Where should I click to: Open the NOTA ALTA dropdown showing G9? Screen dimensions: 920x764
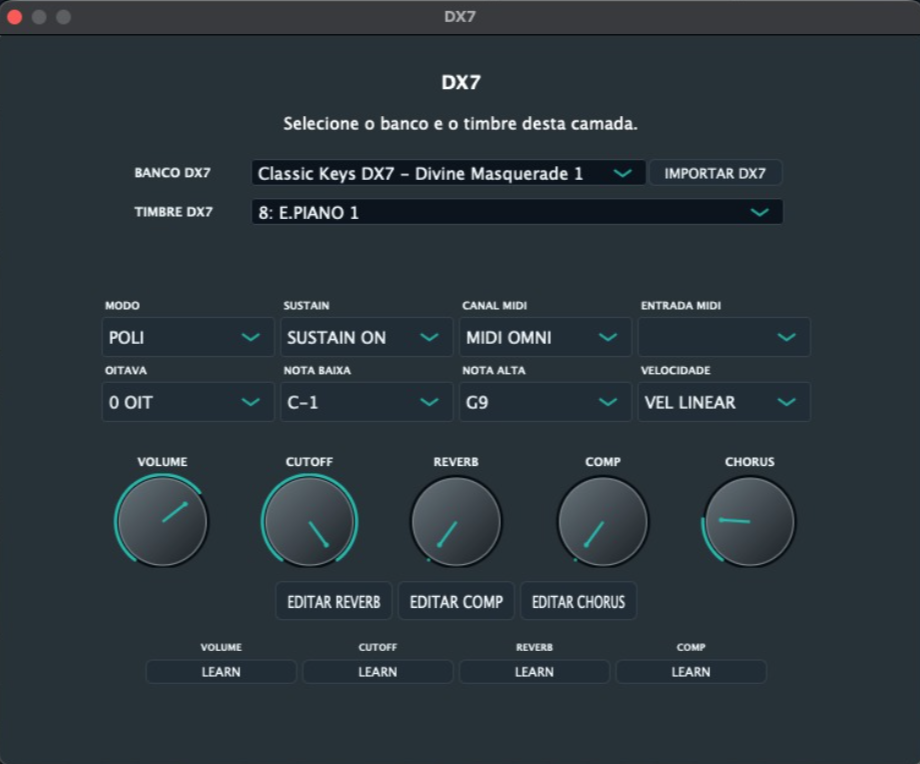(x=545, y=402)
